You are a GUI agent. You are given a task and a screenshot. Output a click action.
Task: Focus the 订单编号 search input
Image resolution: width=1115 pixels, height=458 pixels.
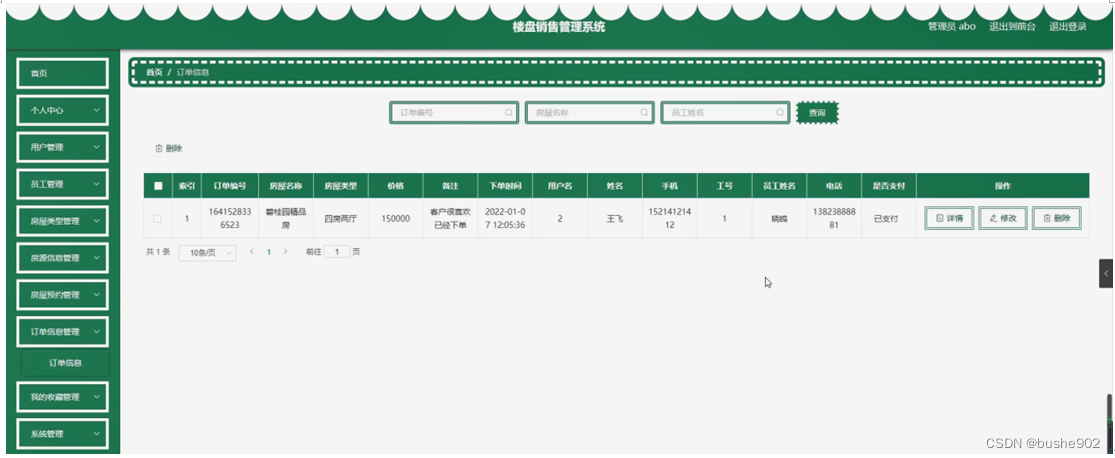pos(454,112)
